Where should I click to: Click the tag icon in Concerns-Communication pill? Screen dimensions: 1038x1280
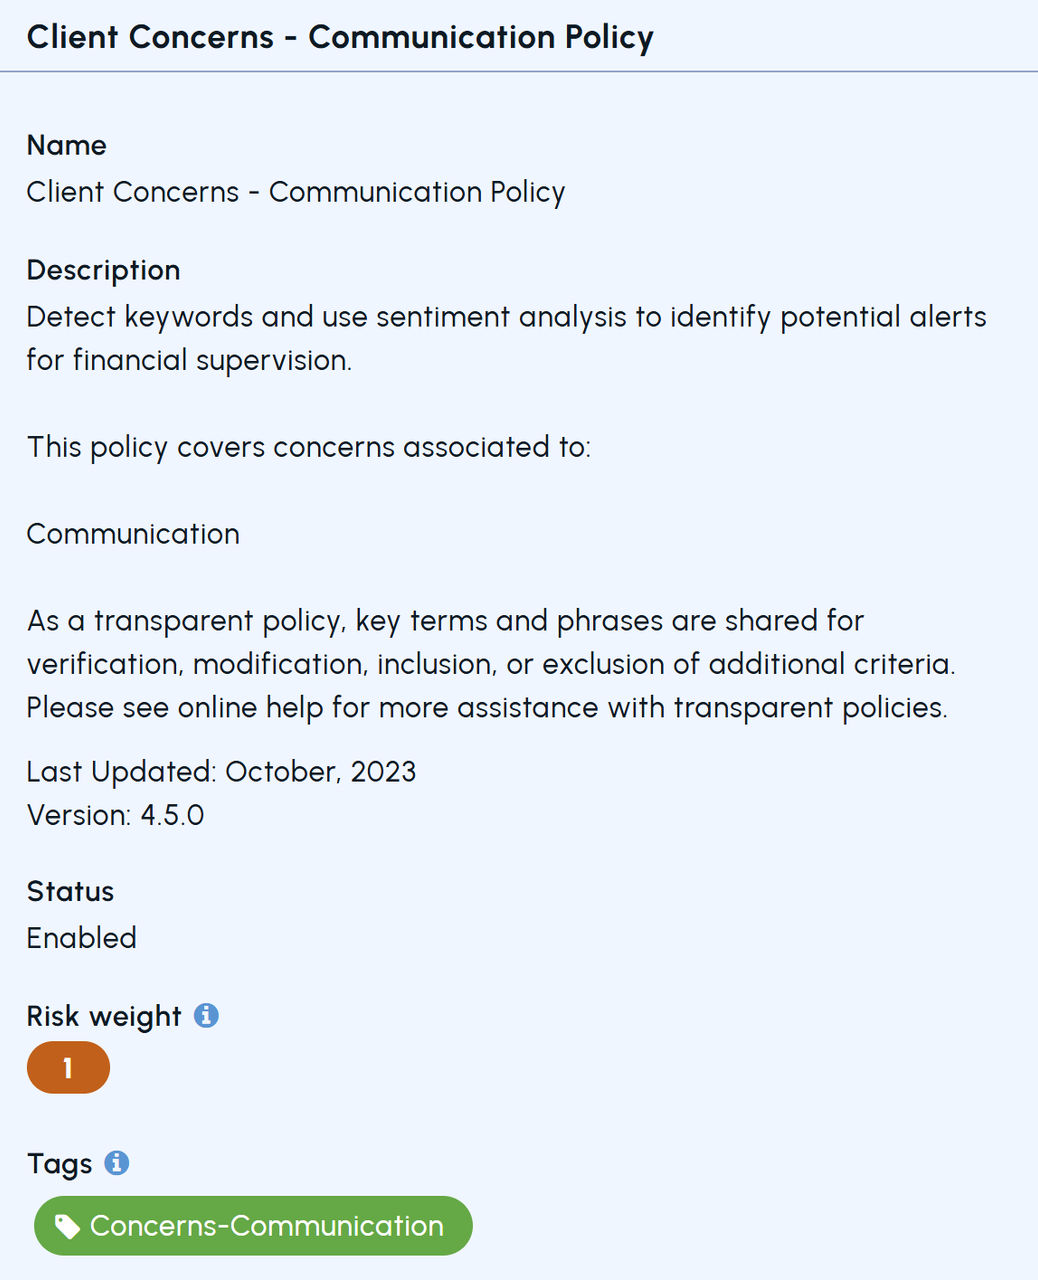[x=67, y=1226]
